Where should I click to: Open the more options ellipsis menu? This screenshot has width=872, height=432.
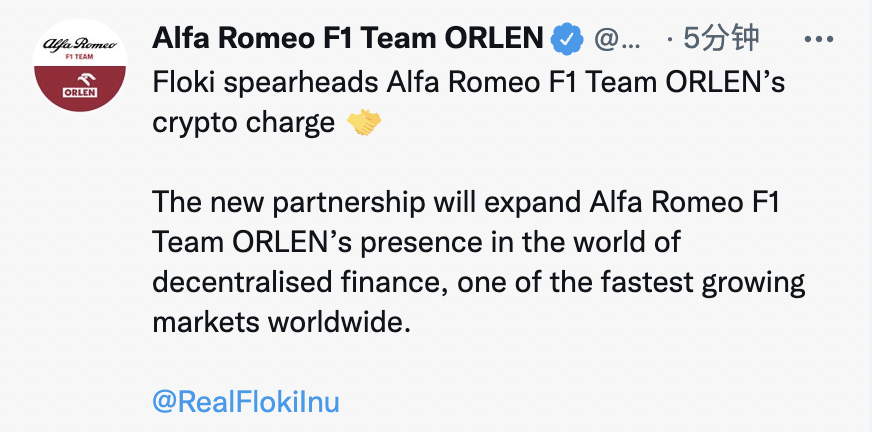(819, 41)
